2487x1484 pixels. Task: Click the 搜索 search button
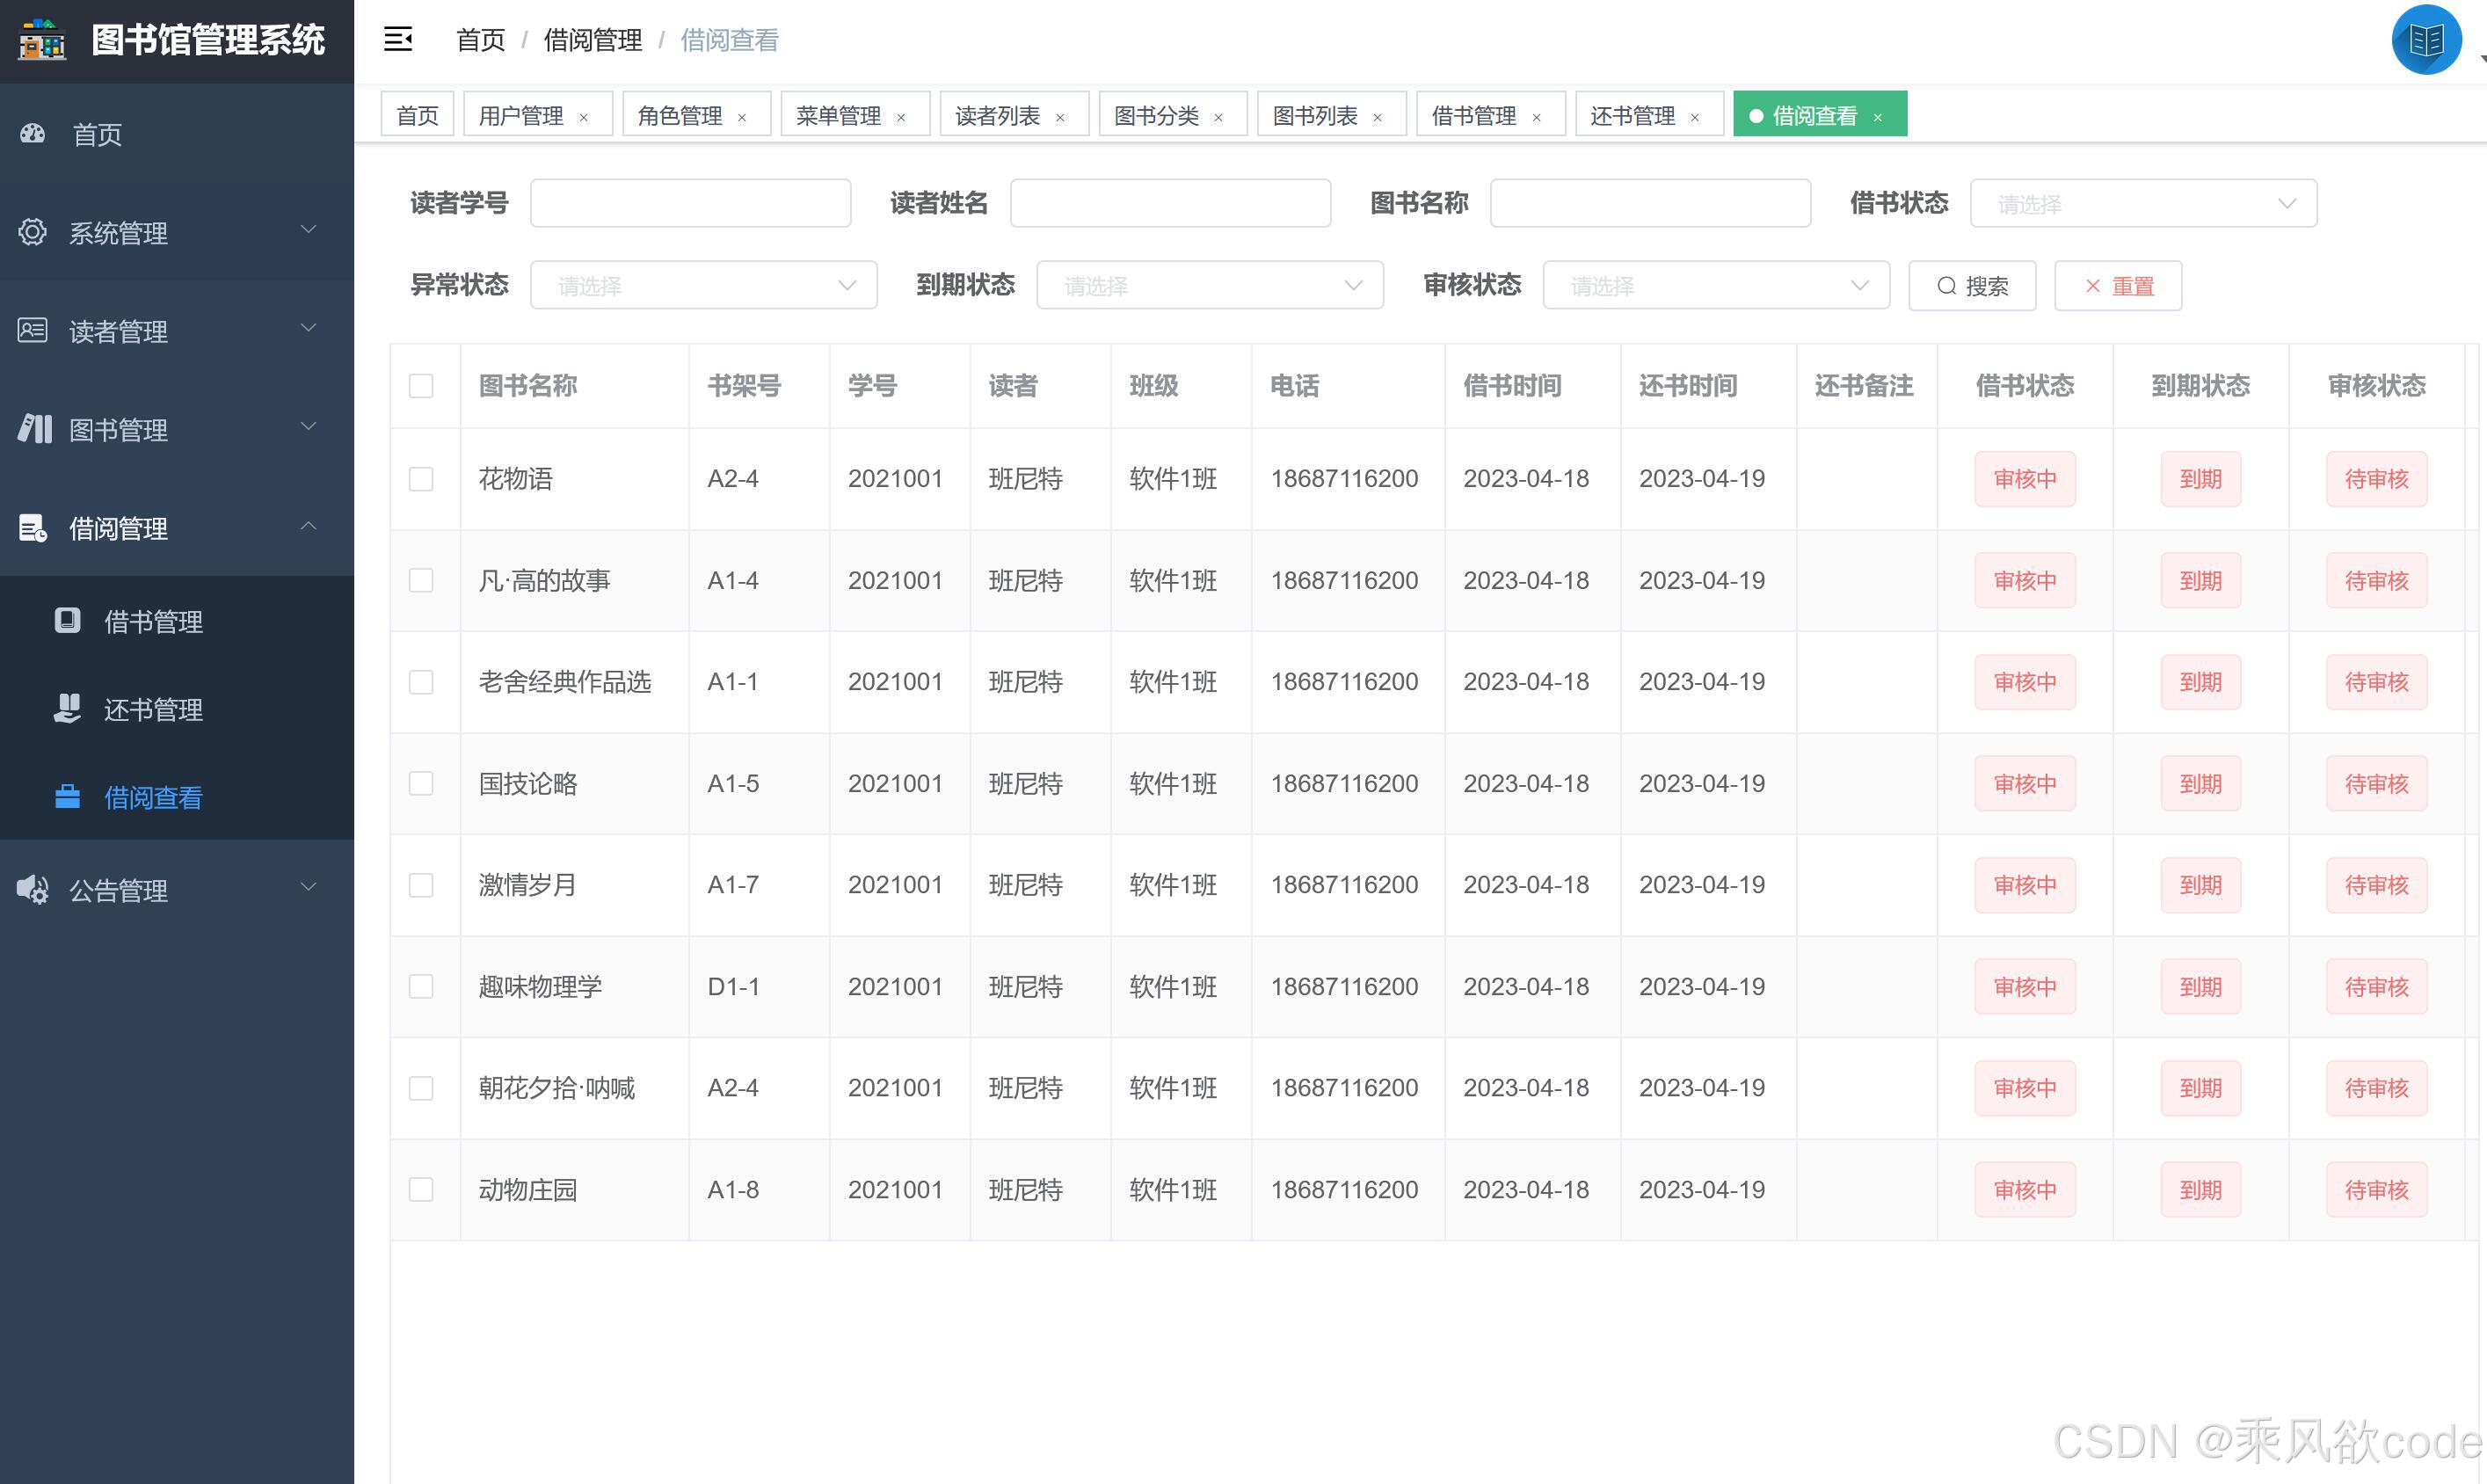[x=1972, y=285]
